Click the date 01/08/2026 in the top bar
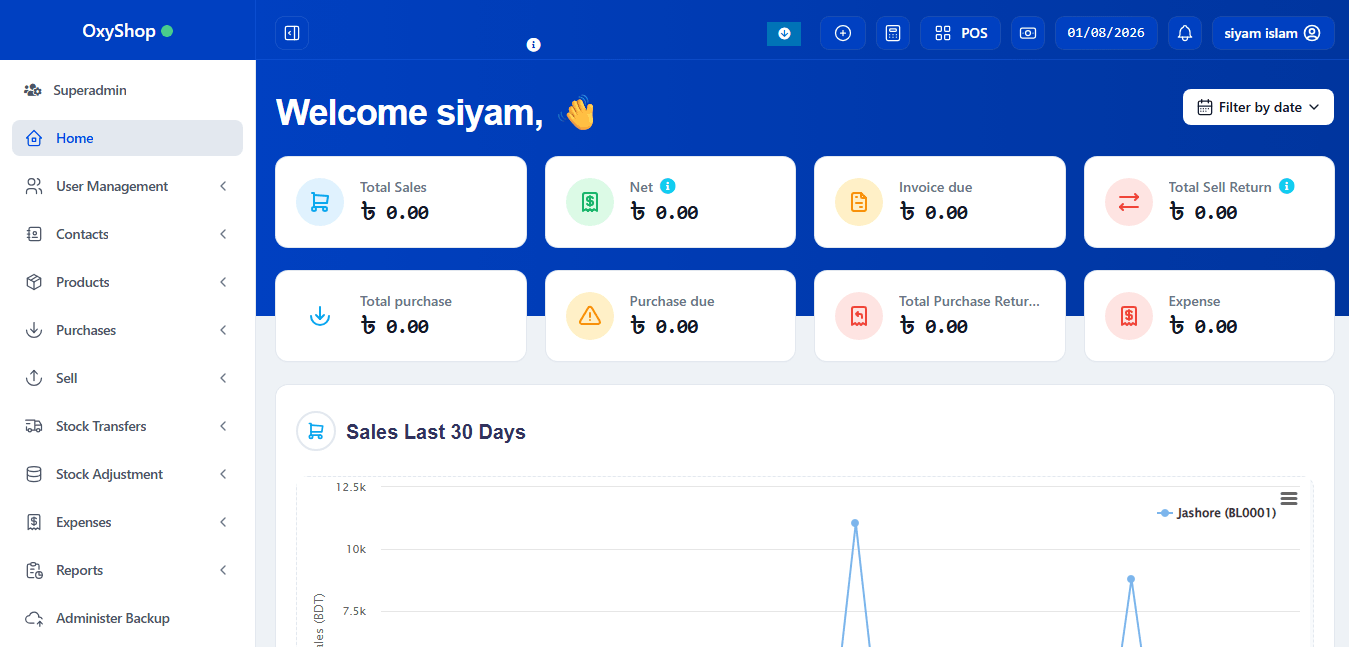 pyautogui.click(x=1106, y=32)
